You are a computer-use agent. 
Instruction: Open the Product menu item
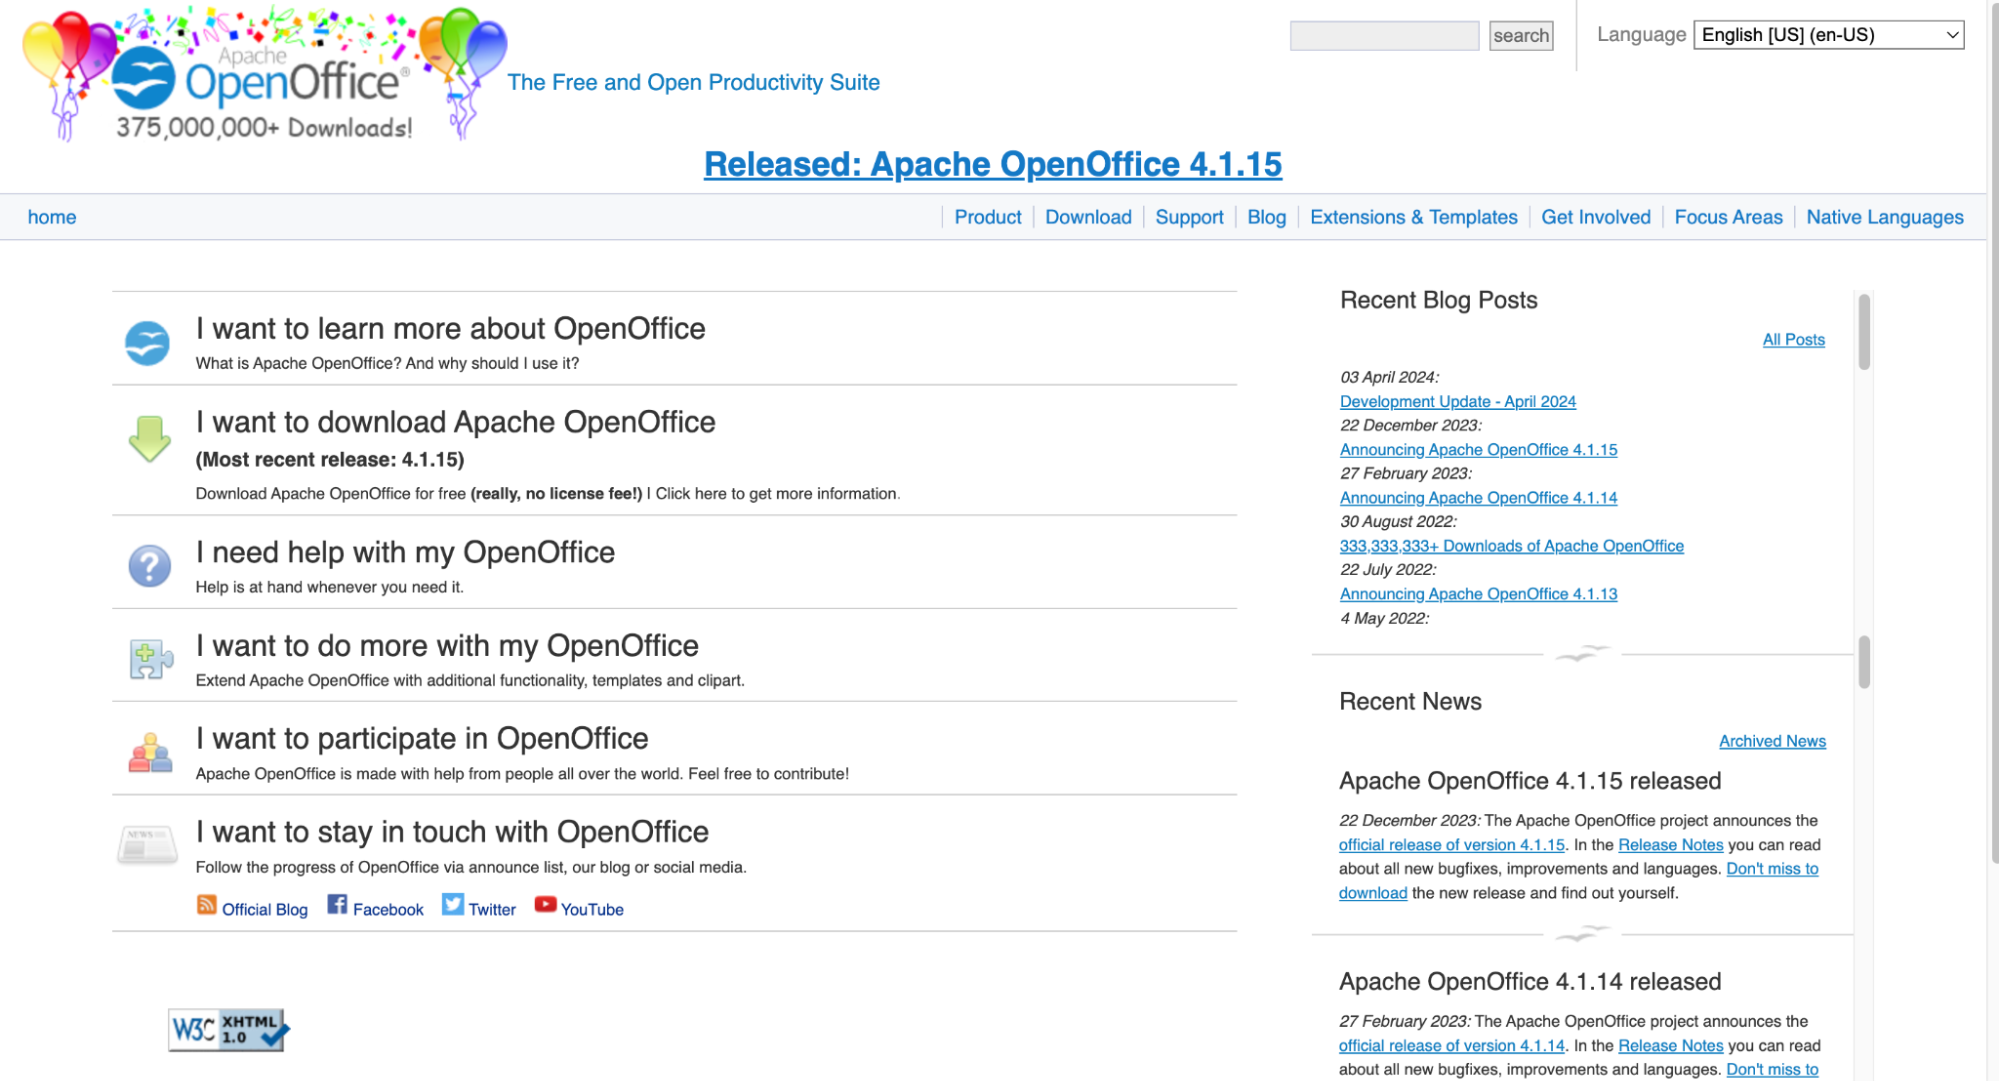coord(987,217)
